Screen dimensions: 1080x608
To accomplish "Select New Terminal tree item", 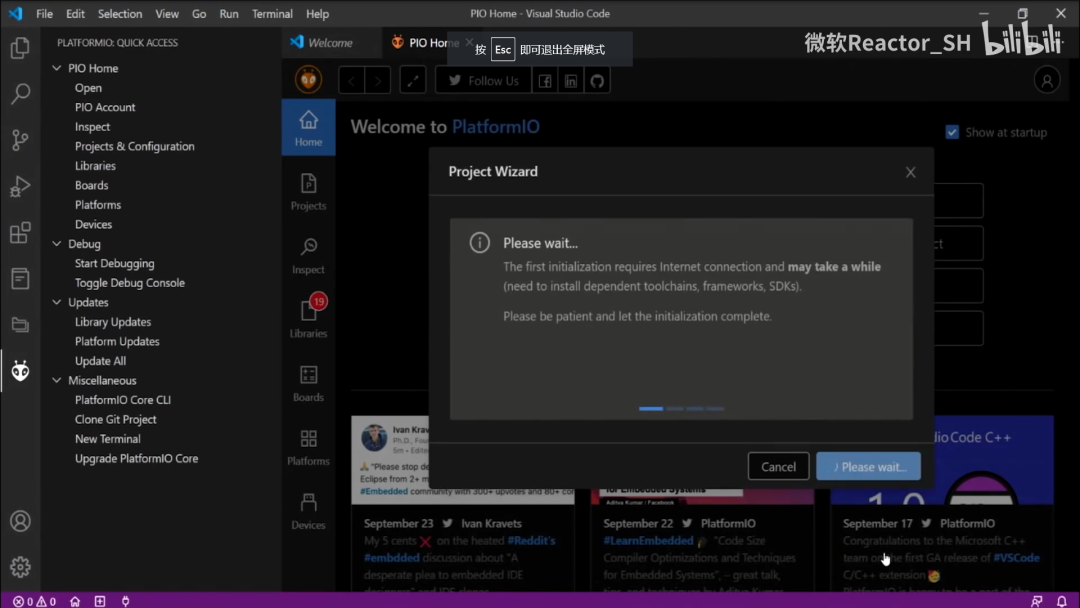I will tap(108, 439).
